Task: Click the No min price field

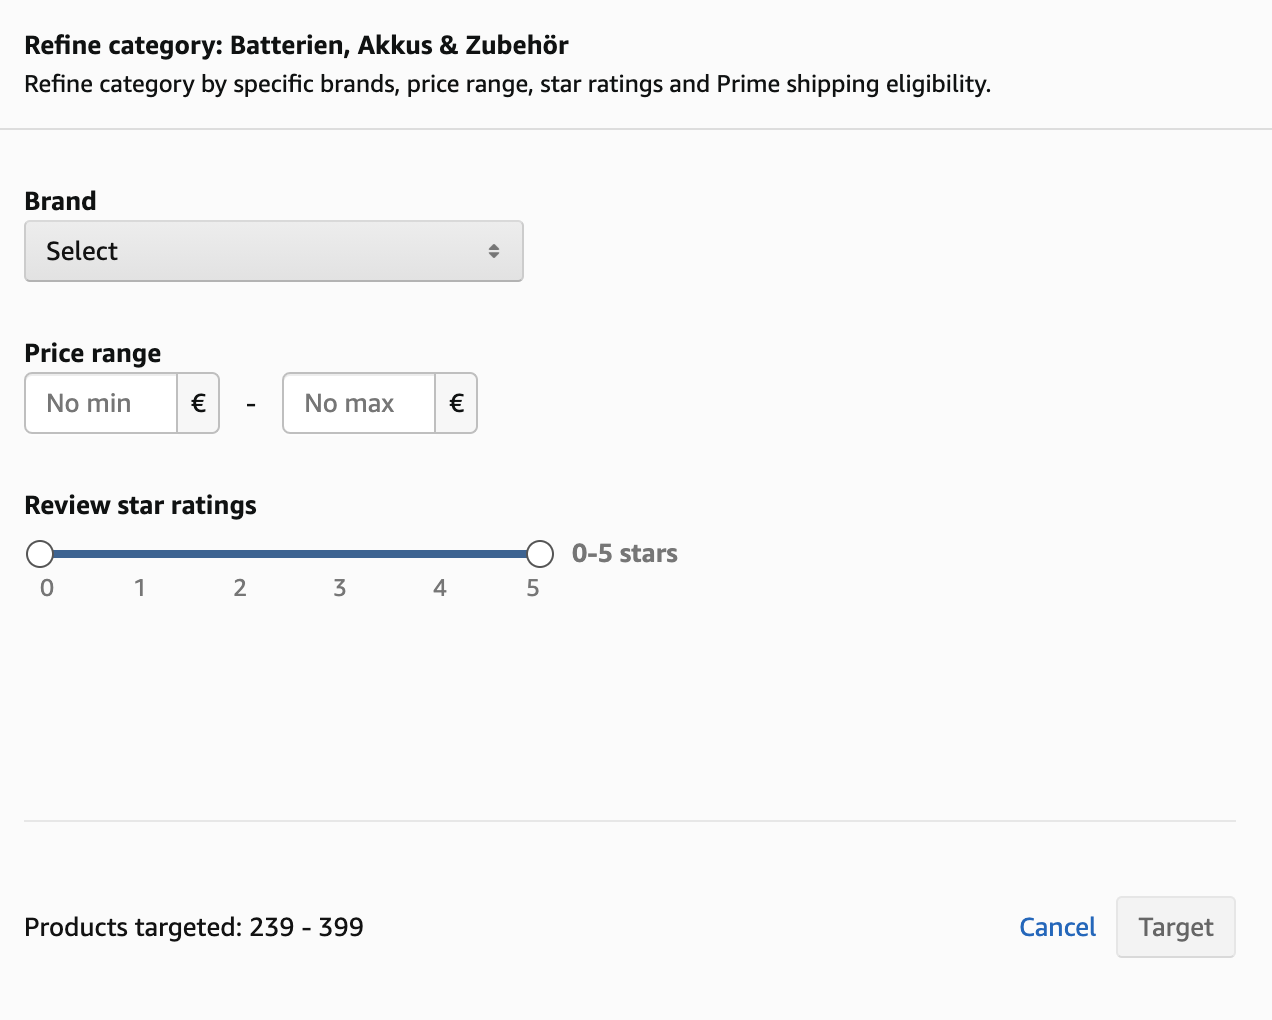Action: pos(101,403)
